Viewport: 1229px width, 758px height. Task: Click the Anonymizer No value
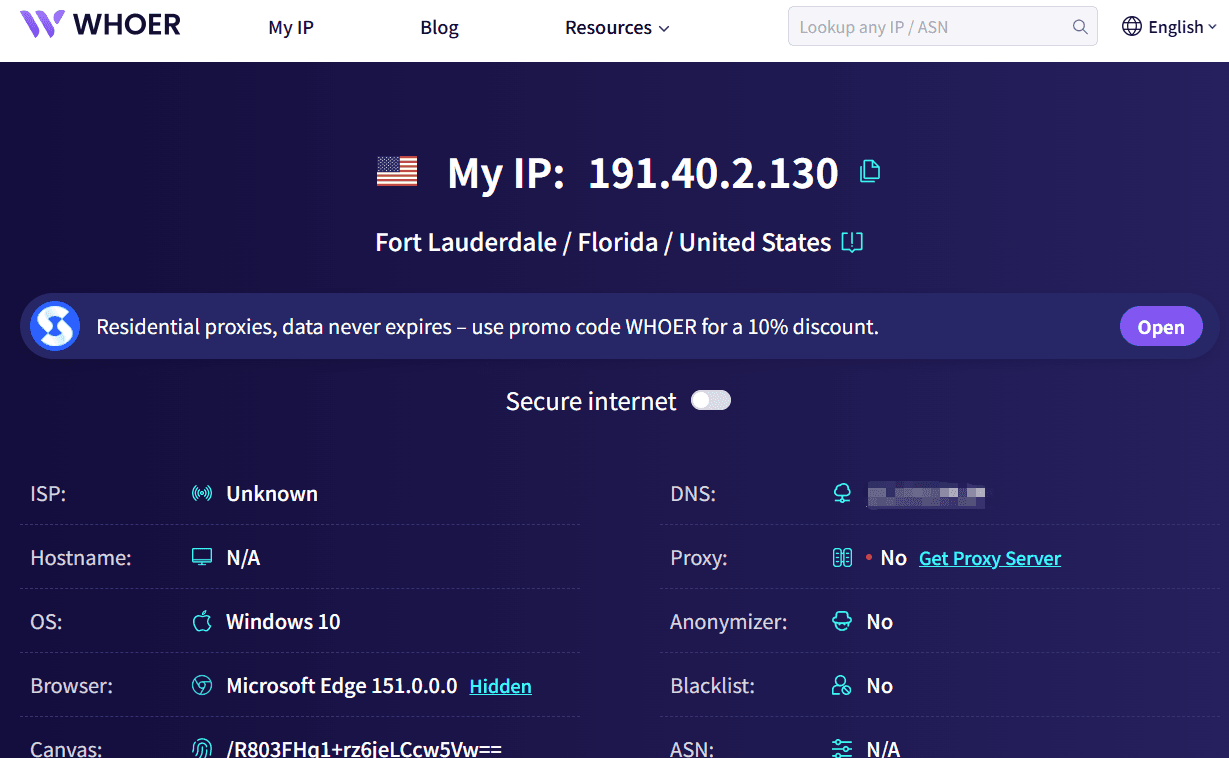pyautogui.click(x=880, y=621)
